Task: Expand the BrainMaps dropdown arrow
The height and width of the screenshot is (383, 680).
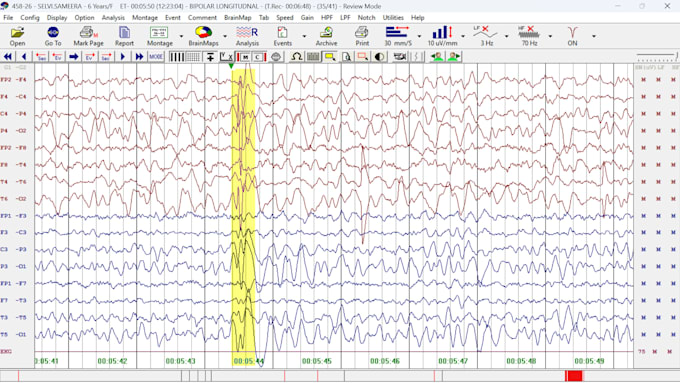Action: pos(225,36)
